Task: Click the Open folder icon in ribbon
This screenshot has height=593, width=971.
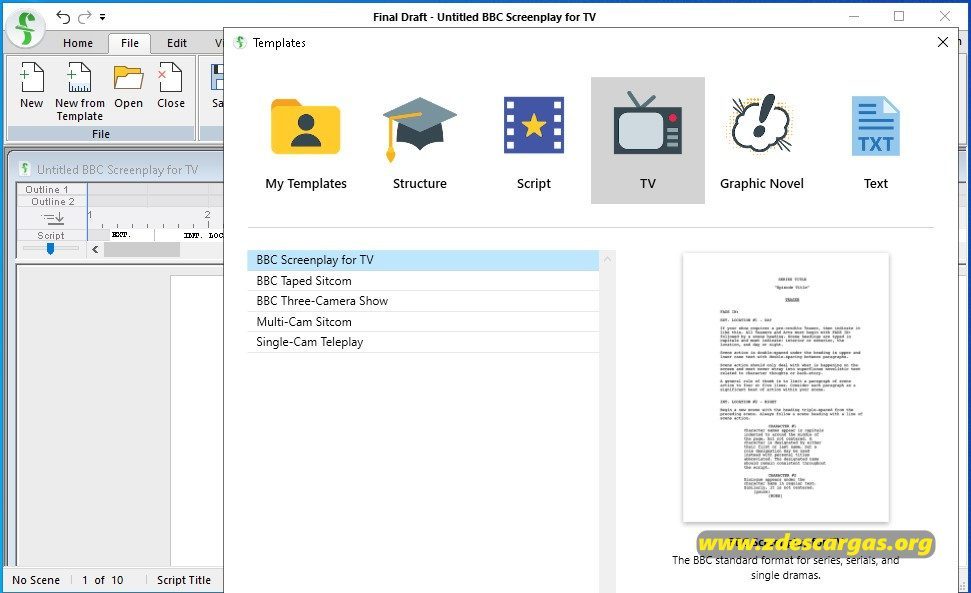Action: [x=128, y=85]
